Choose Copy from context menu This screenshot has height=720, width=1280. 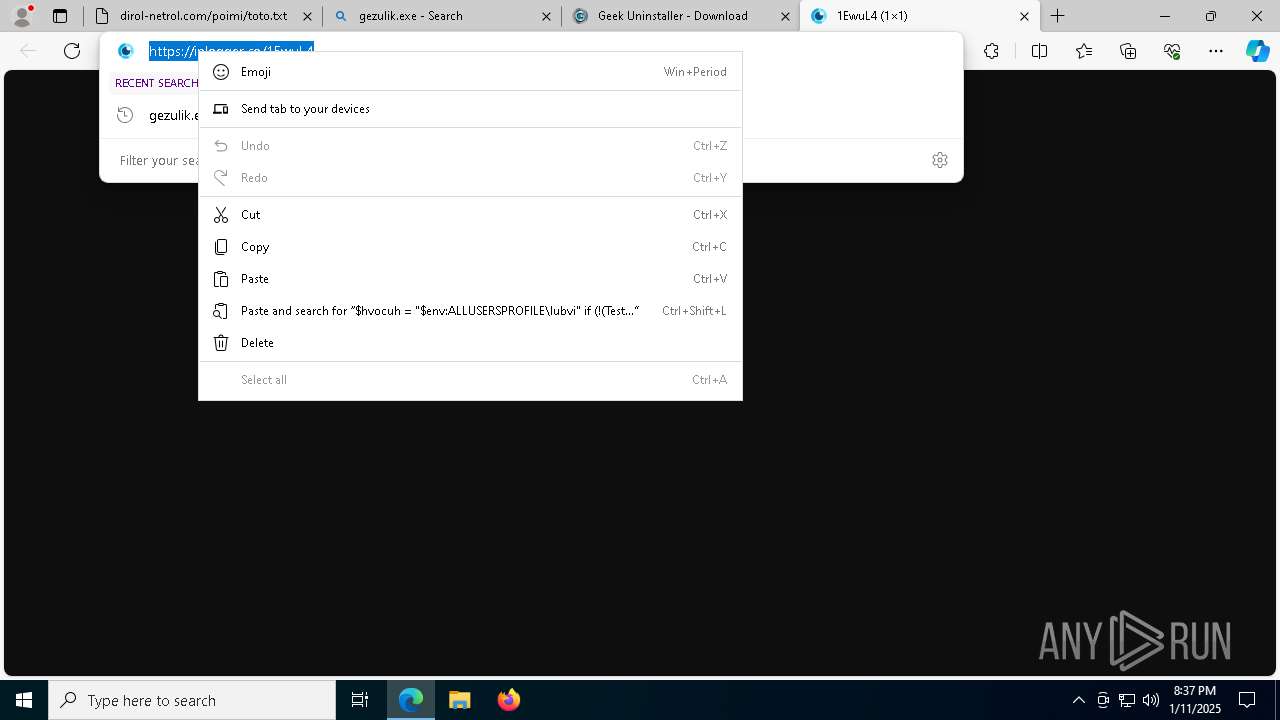[x=470, y=247]
